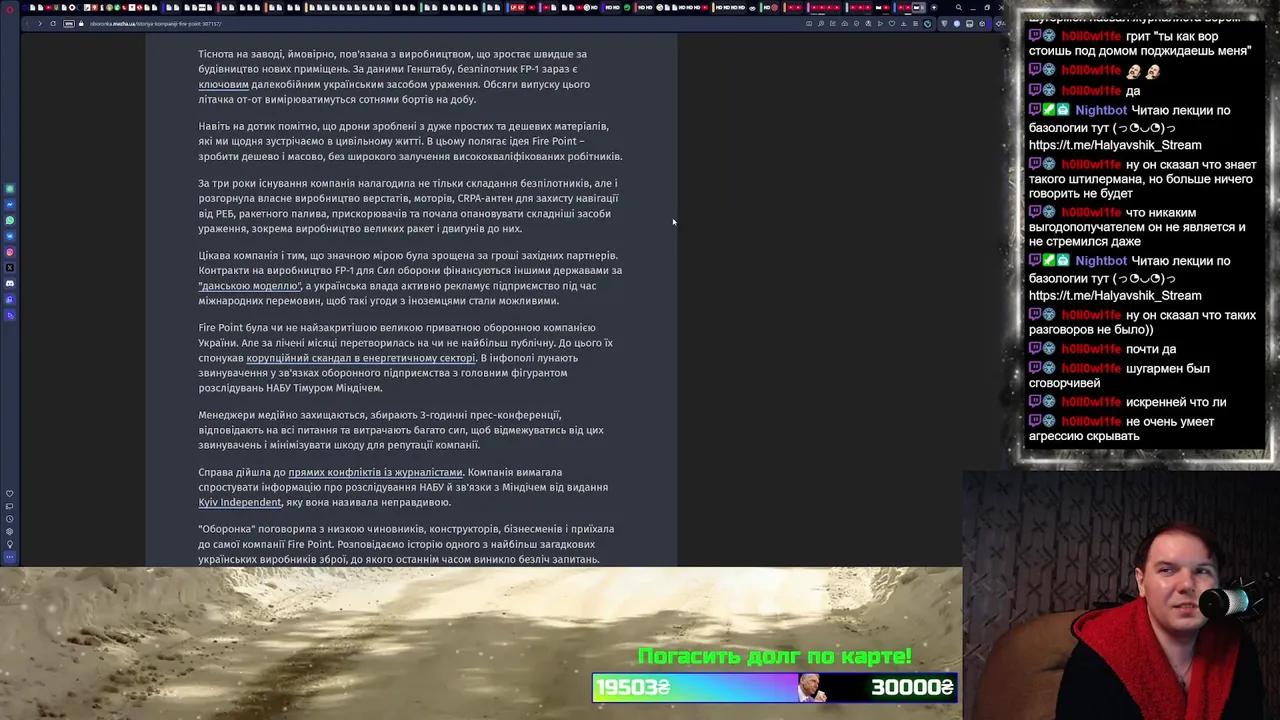Open the "Kyiv Independent" link
The image size is (1280, 720).
[240, 502]
